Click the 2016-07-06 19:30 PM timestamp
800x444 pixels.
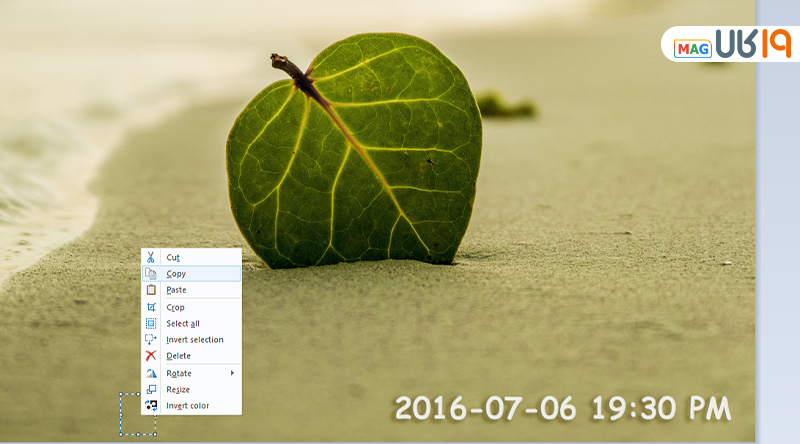(563, 408)
